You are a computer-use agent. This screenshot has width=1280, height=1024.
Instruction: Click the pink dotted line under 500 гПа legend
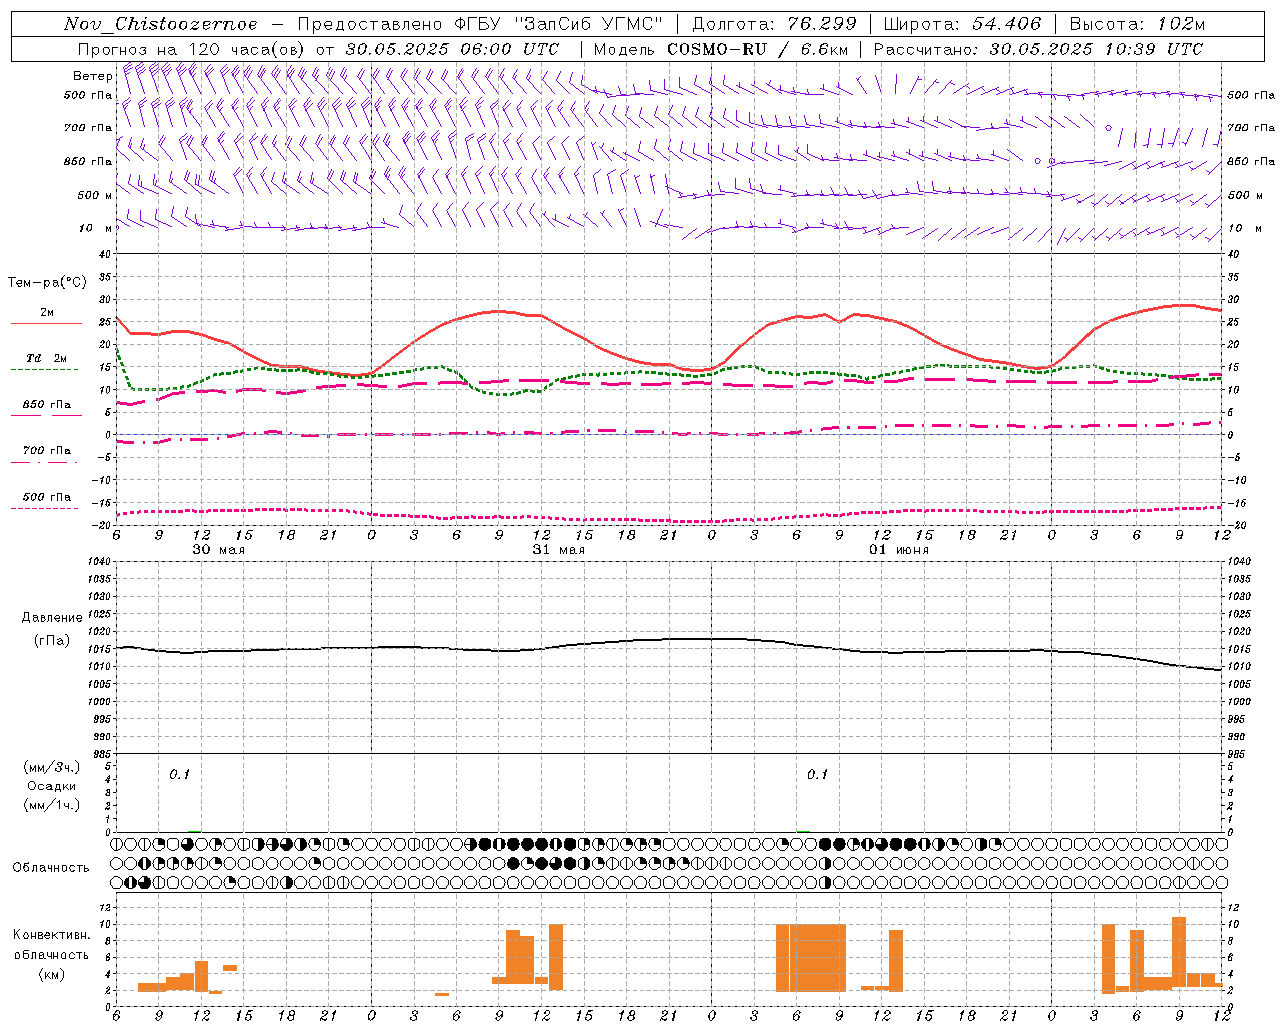(x=44, y=508)
